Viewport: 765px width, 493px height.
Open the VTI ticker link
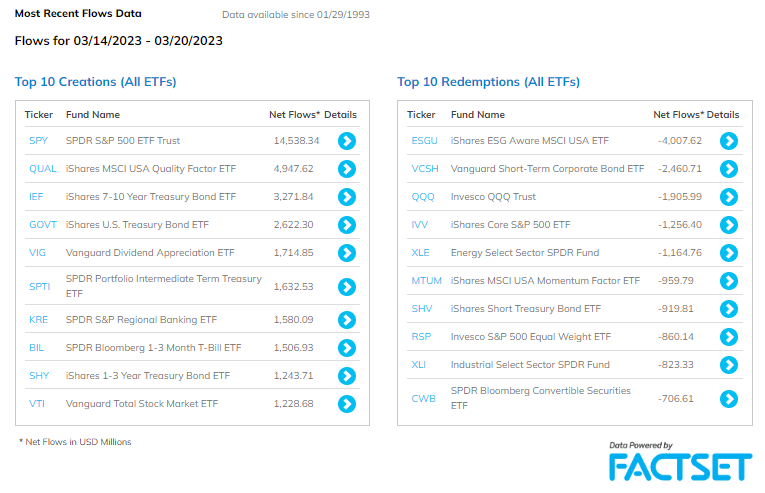pyautogui.click(x=37, y=404)
